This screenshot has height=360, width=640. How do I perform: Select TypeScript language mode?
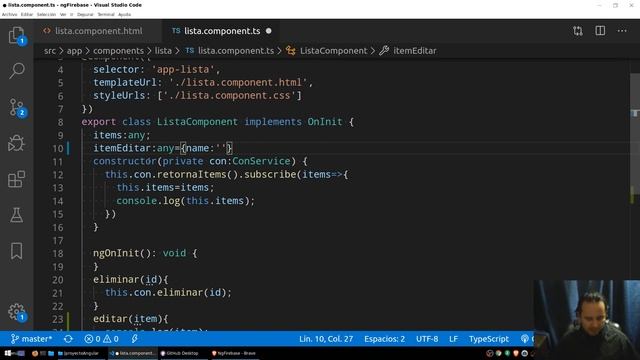pyautogui.click(x=489, y=339)
